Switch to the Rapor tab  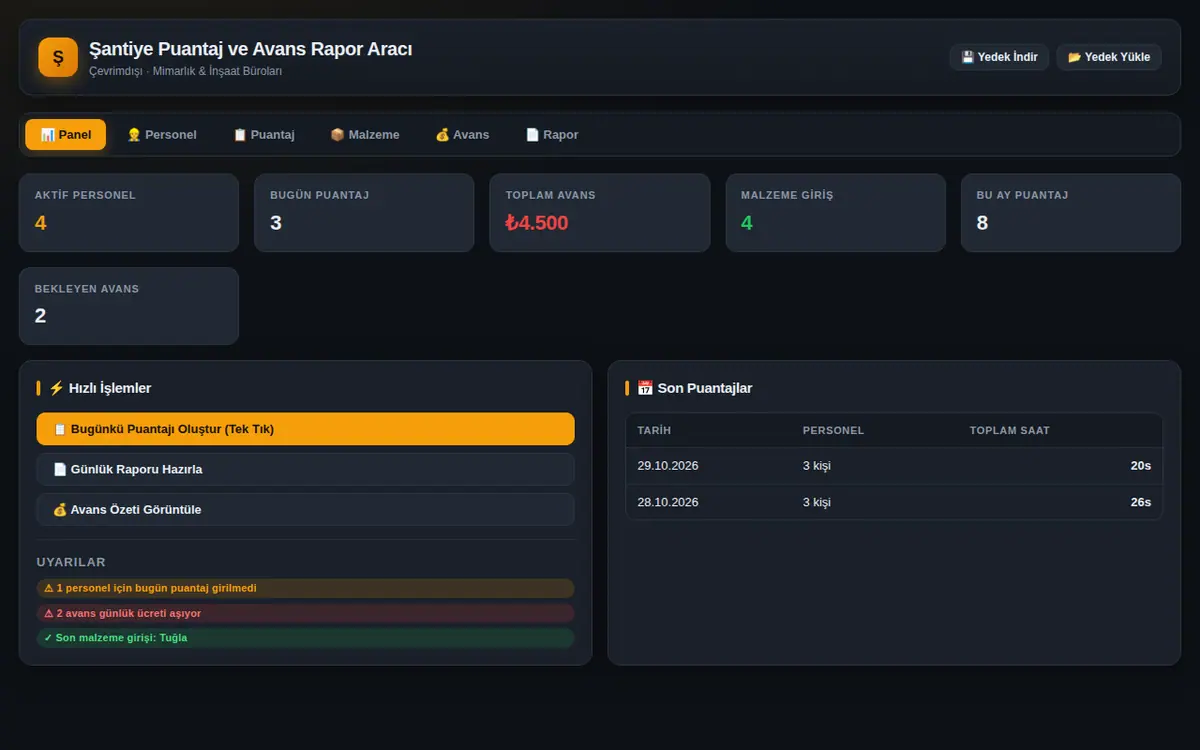coord(552,135)
